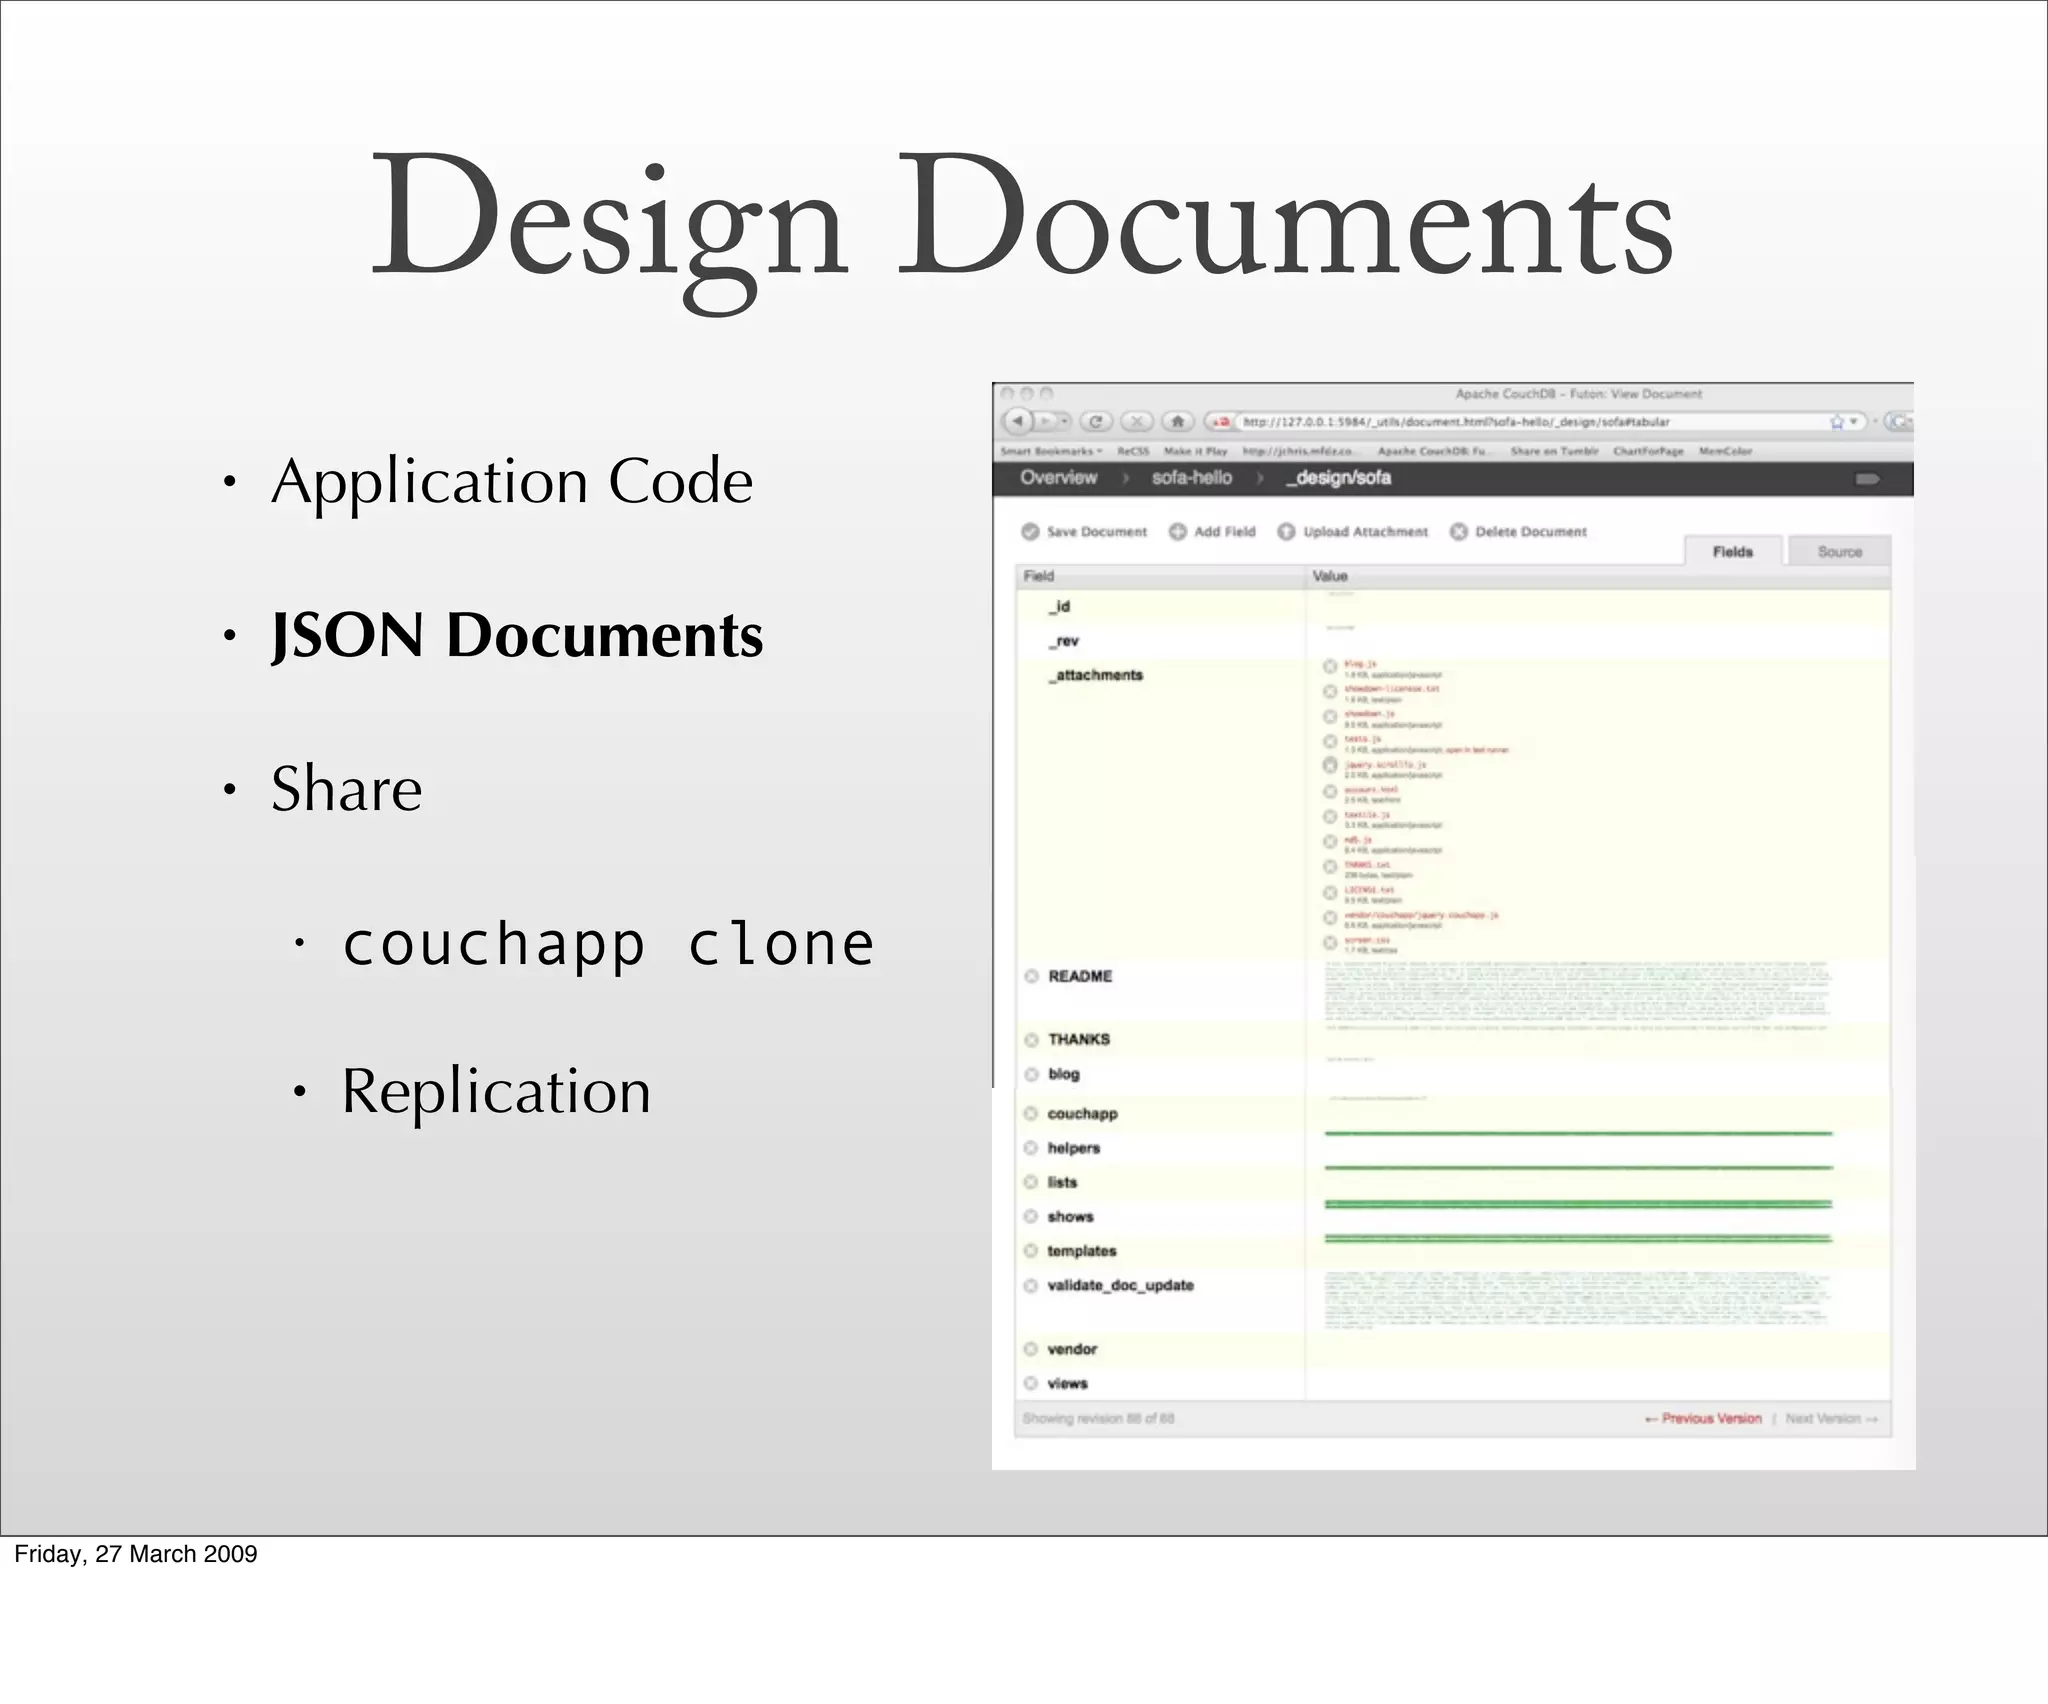The image size is (2048, 1704).
Task: Open the account.html attachment link
Action: [1370, 790]
